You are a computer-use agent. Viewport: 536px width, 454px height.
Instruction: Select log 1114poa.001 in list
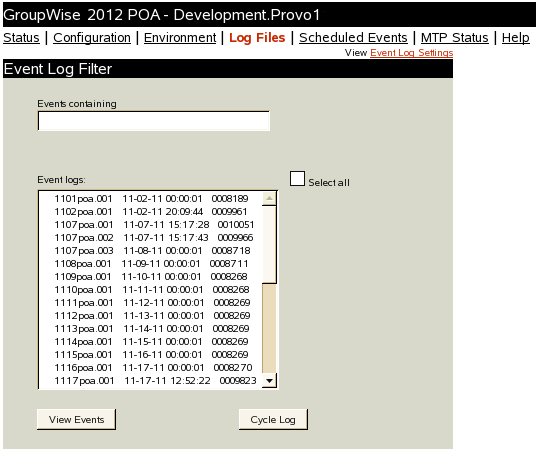[150, 342]
